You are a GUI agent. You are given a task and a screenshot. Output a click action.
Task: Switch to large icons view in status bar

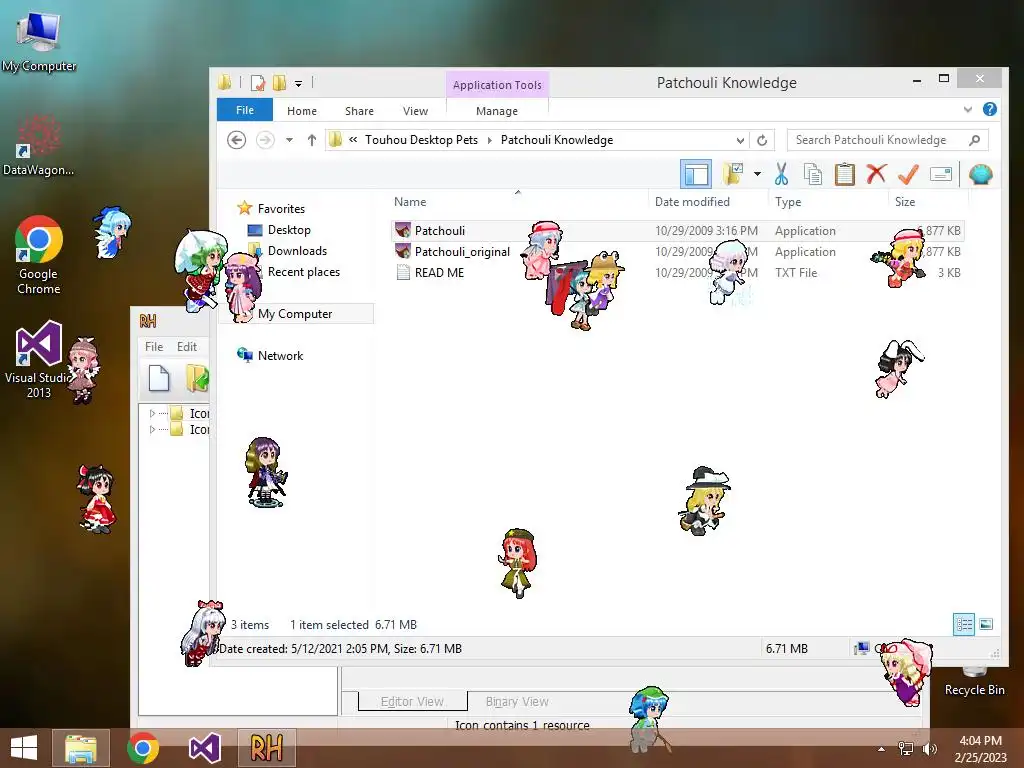(x=986, y=624)
